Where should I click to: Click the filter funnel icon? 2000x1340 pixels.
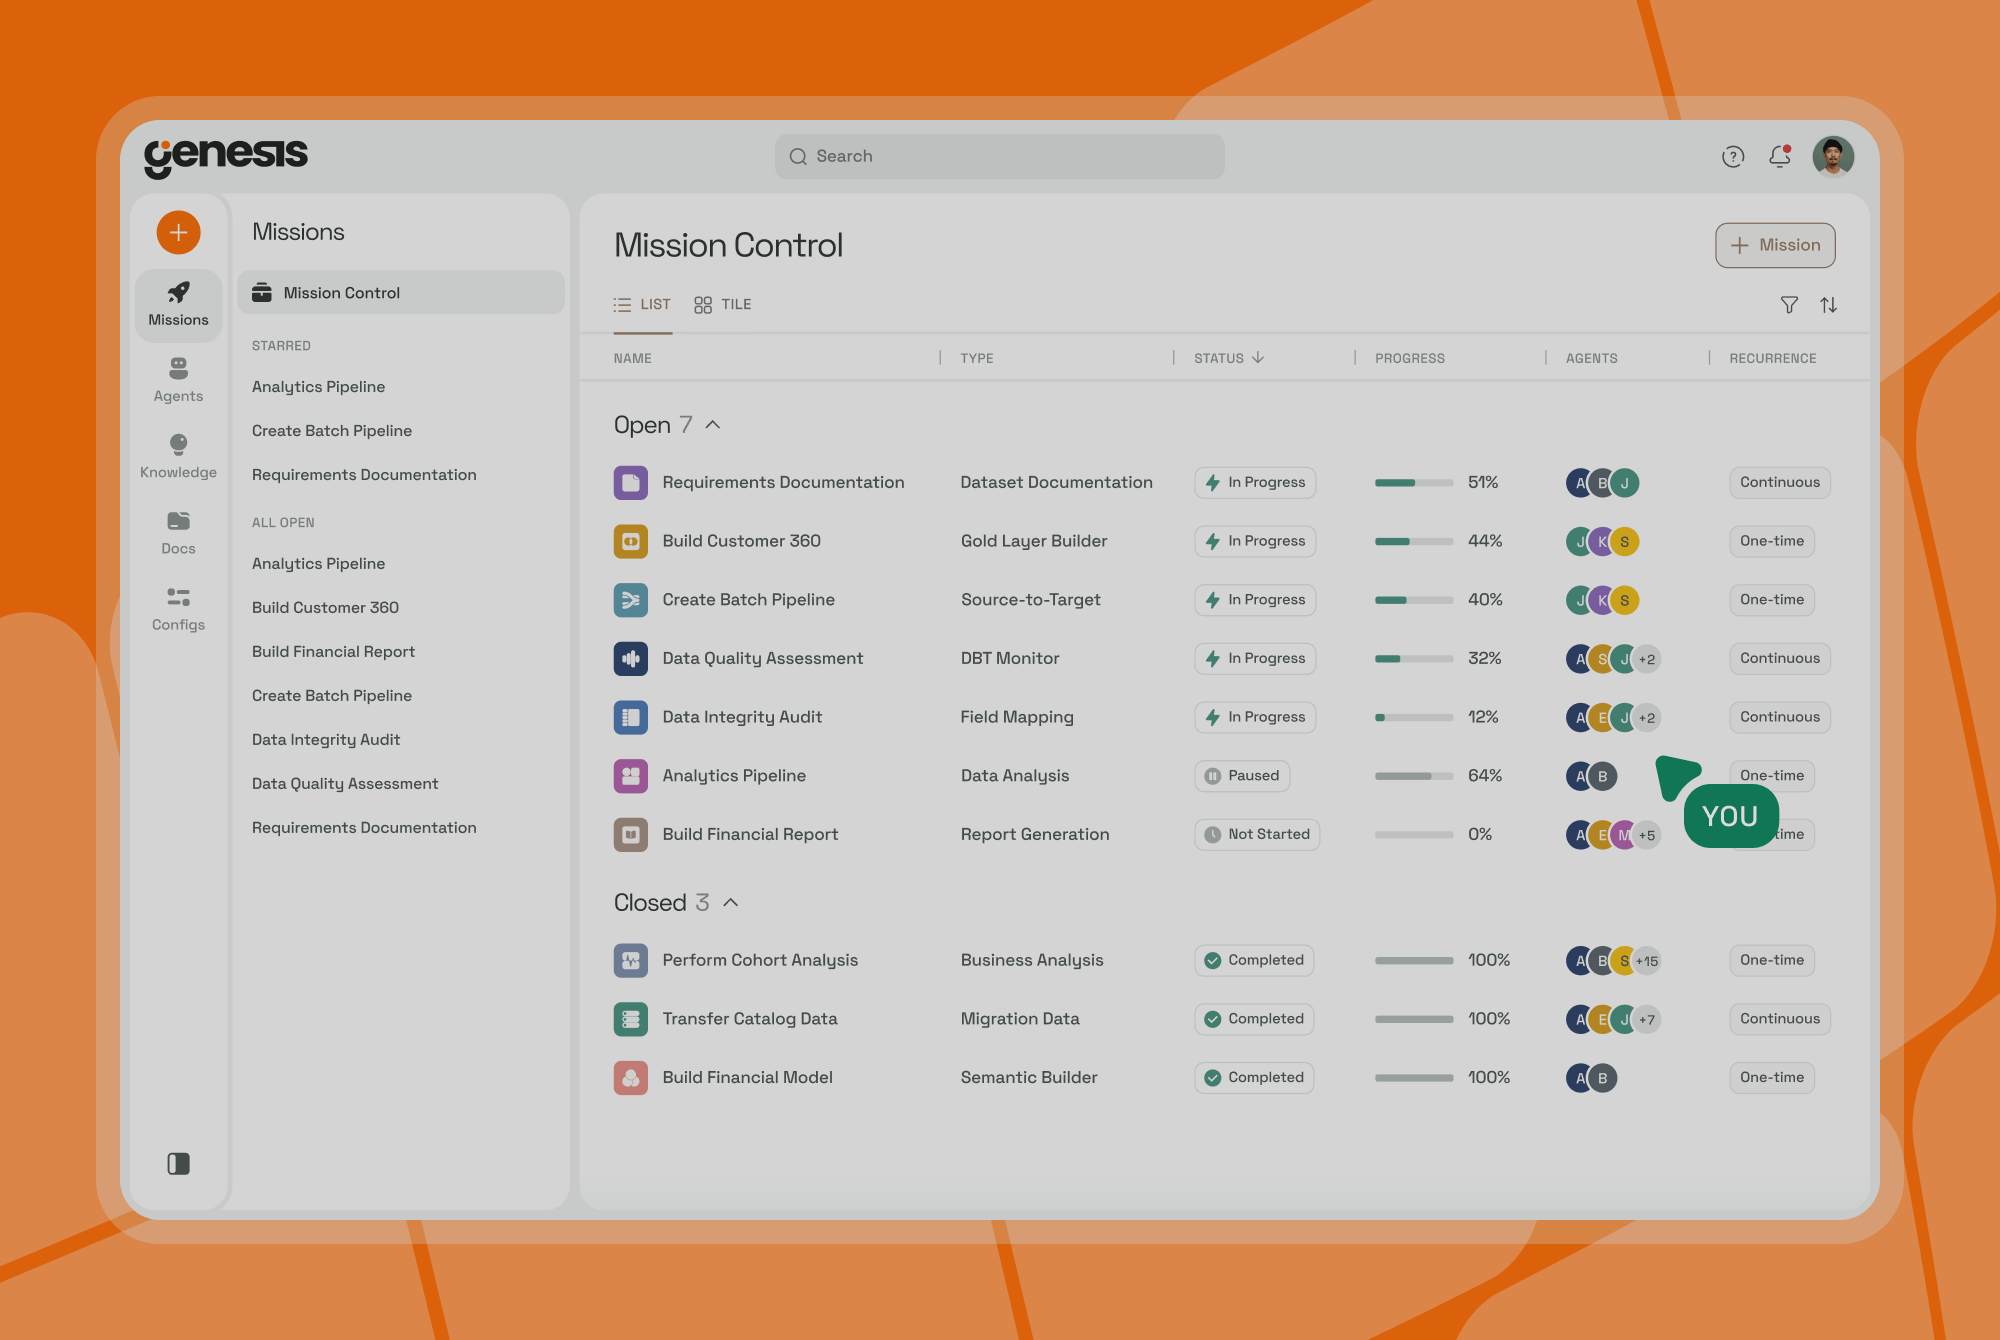pos(1789,305)
